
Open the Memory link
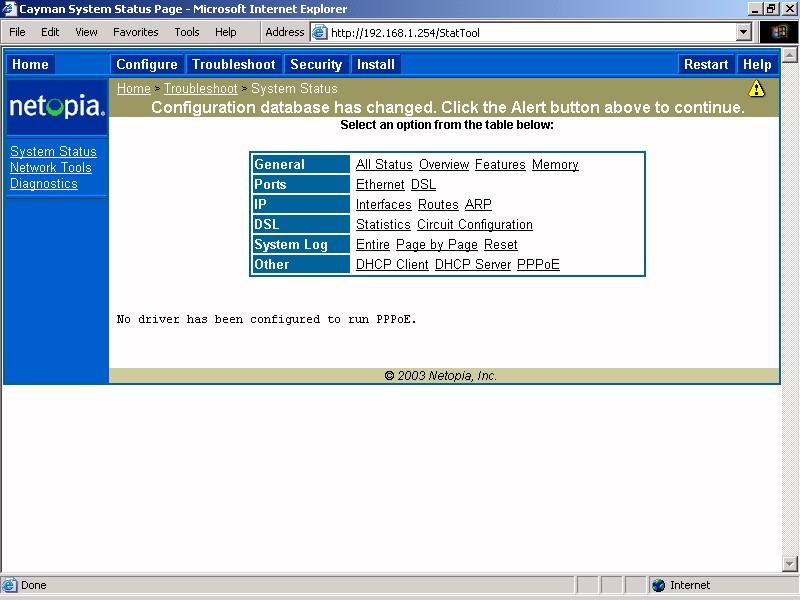pyautogui.click(x=555, y=165)
